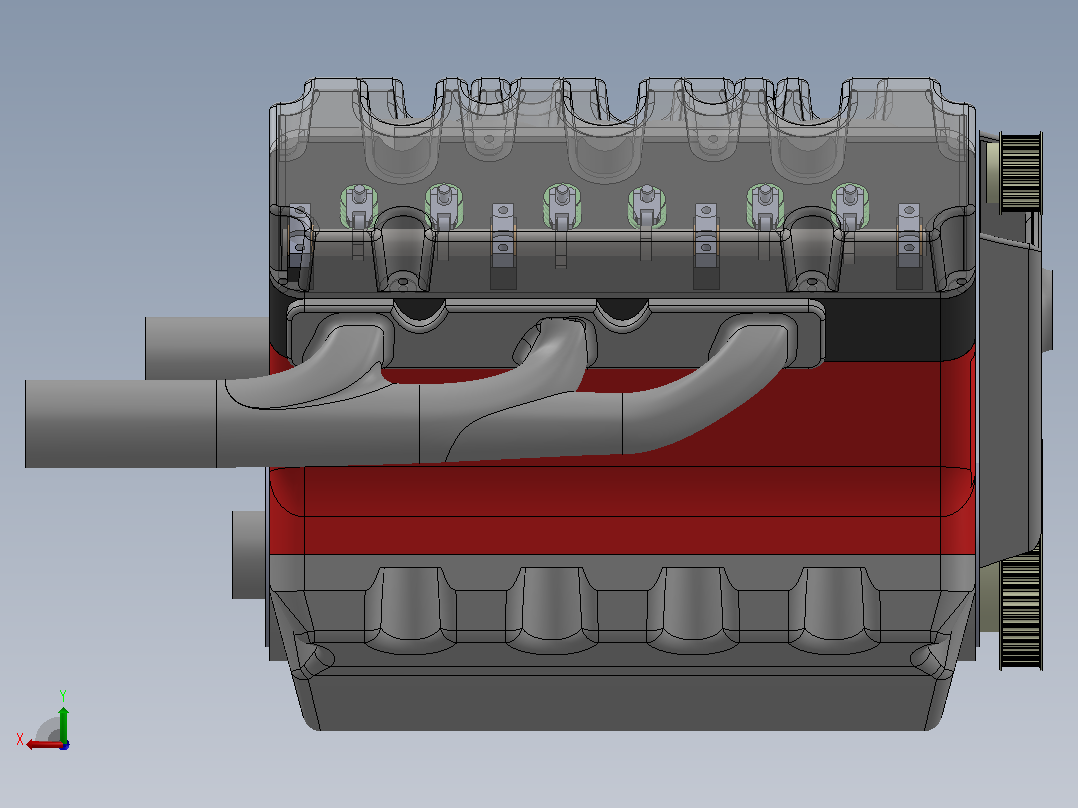Select the large exhaust collector pipe
The image size is (1078, 808).
pos(120,424)
